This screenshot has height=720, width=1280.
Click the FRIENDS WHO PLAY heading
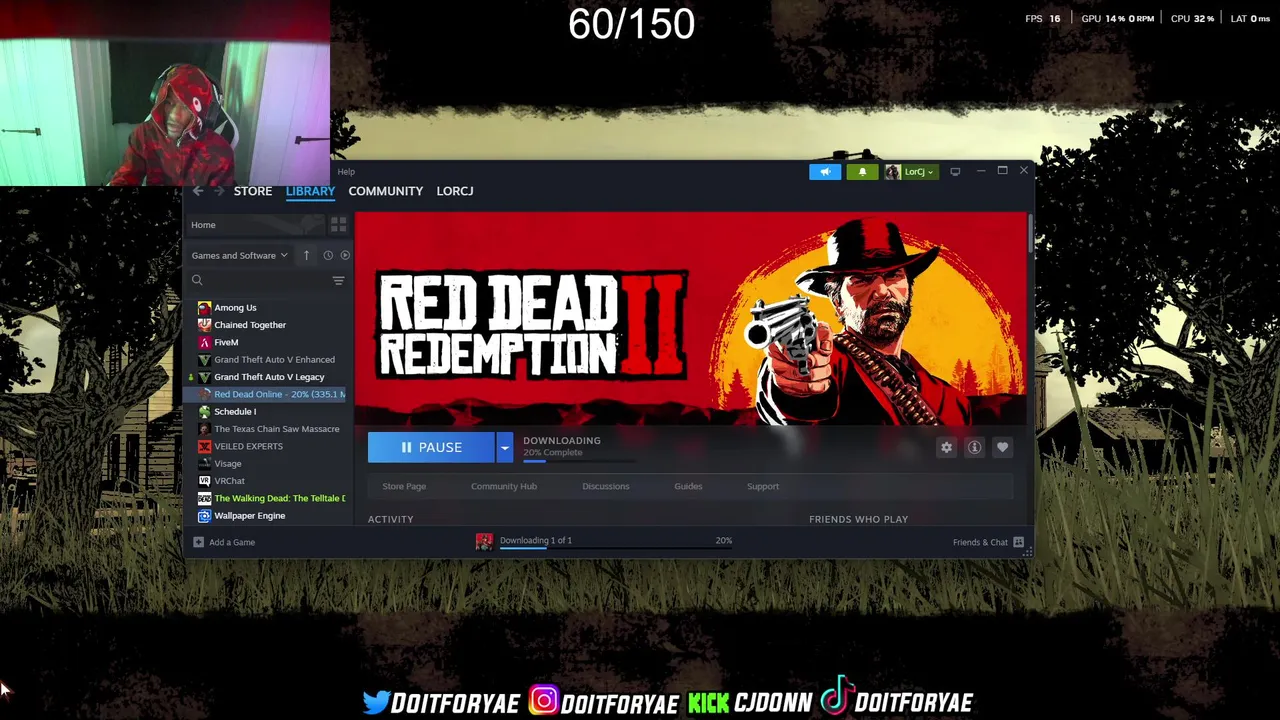coord(858,519)
